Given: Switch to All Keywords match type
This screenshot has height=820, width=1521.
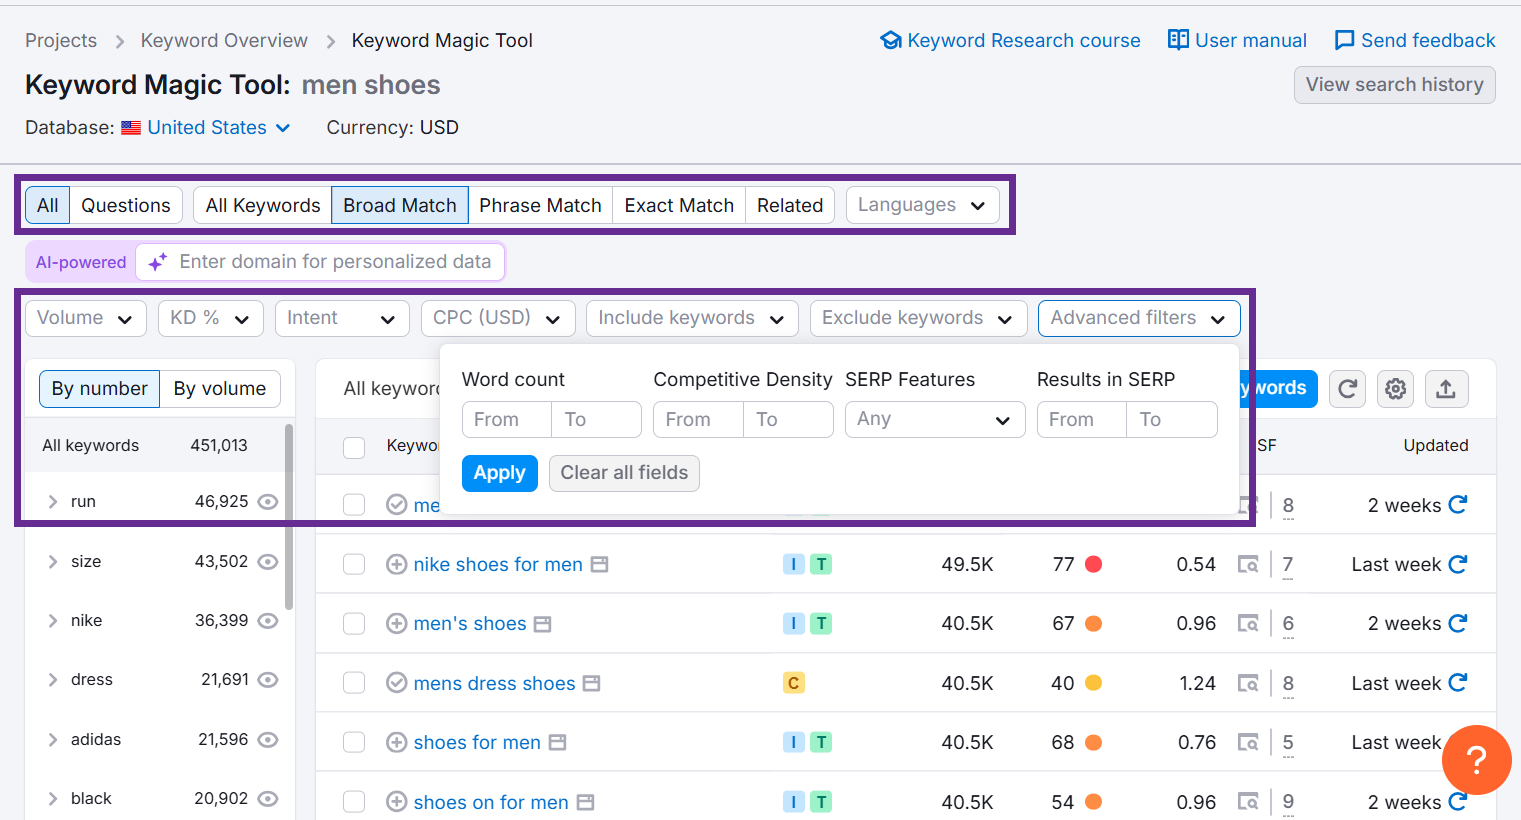Looking at the screenshot, I should [x=263, y=205].
